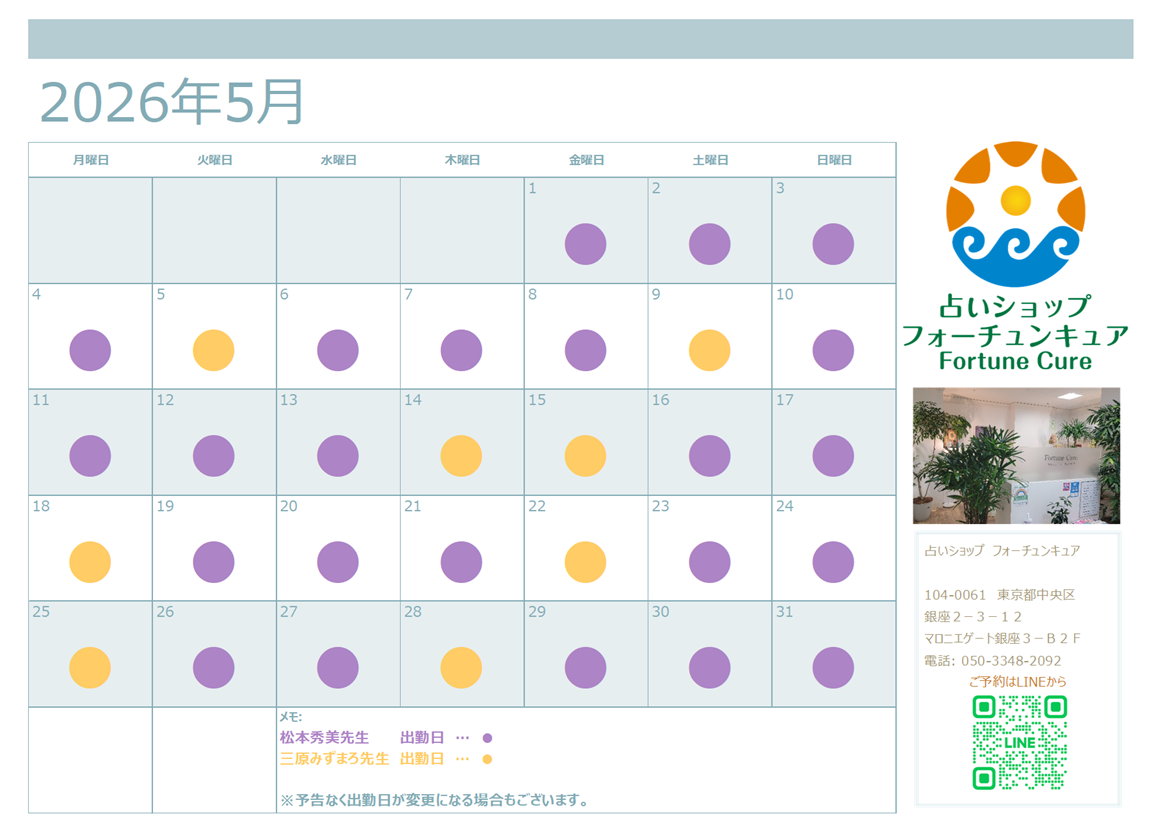
Task: Click the blue-gray banner bar at top
Action: click(x=580, y=39)
